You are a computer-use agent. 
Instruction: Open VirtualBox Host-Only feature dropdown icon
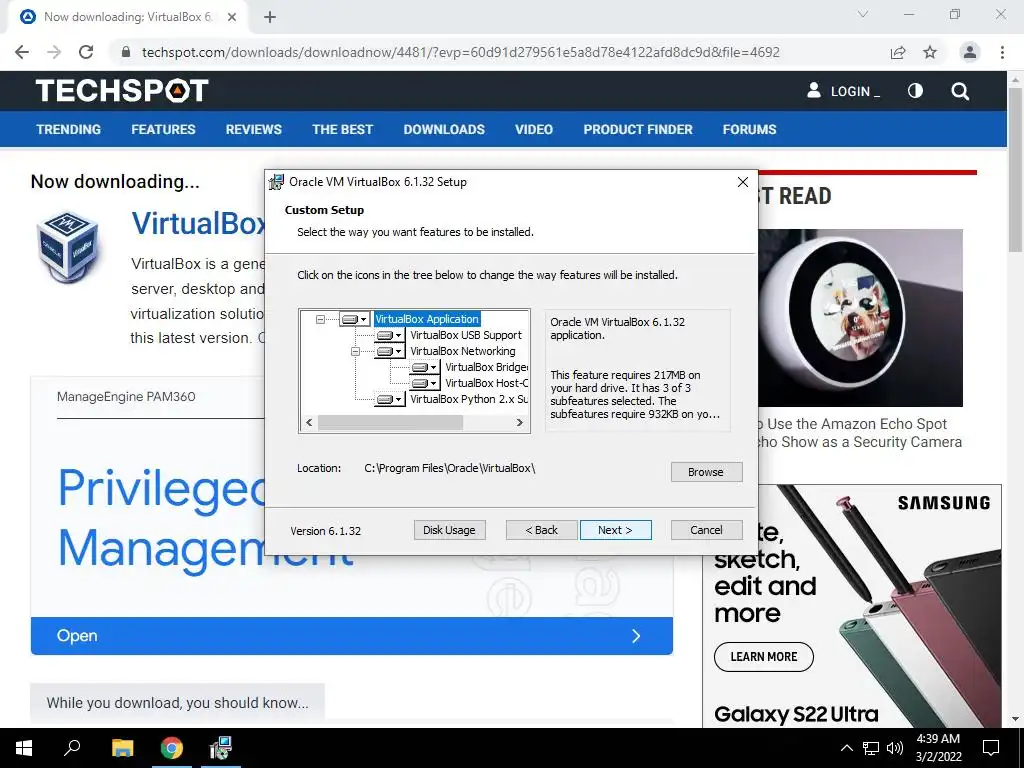coord(424,383)
